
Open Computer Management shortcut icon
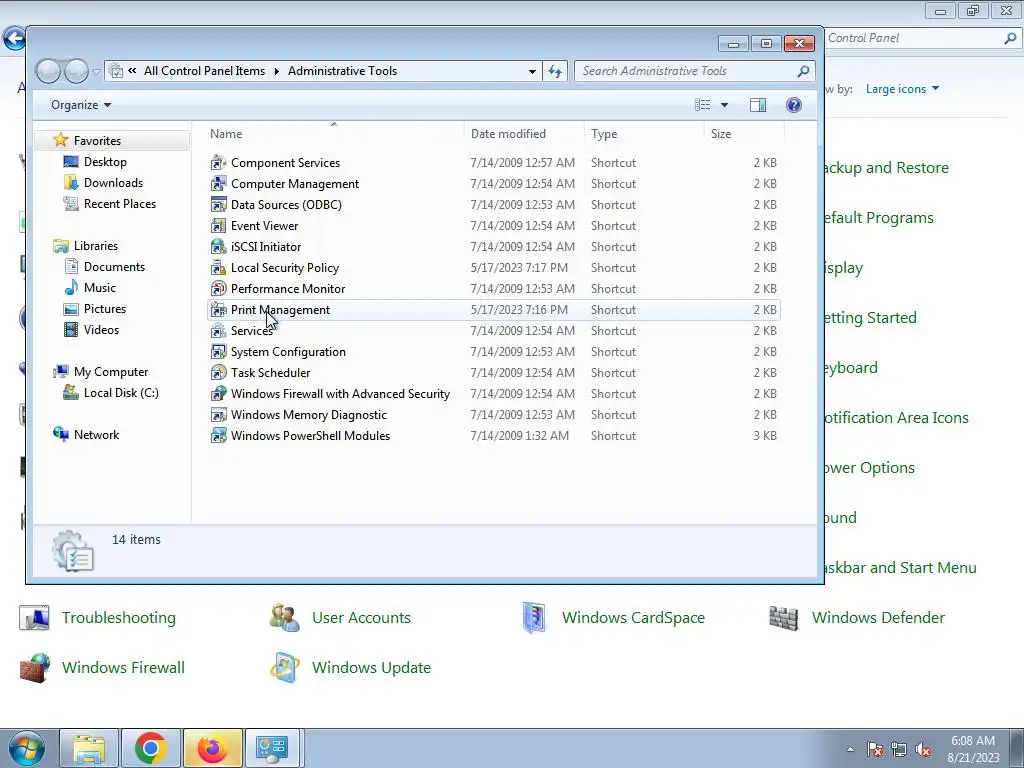(x=218, y=184)
